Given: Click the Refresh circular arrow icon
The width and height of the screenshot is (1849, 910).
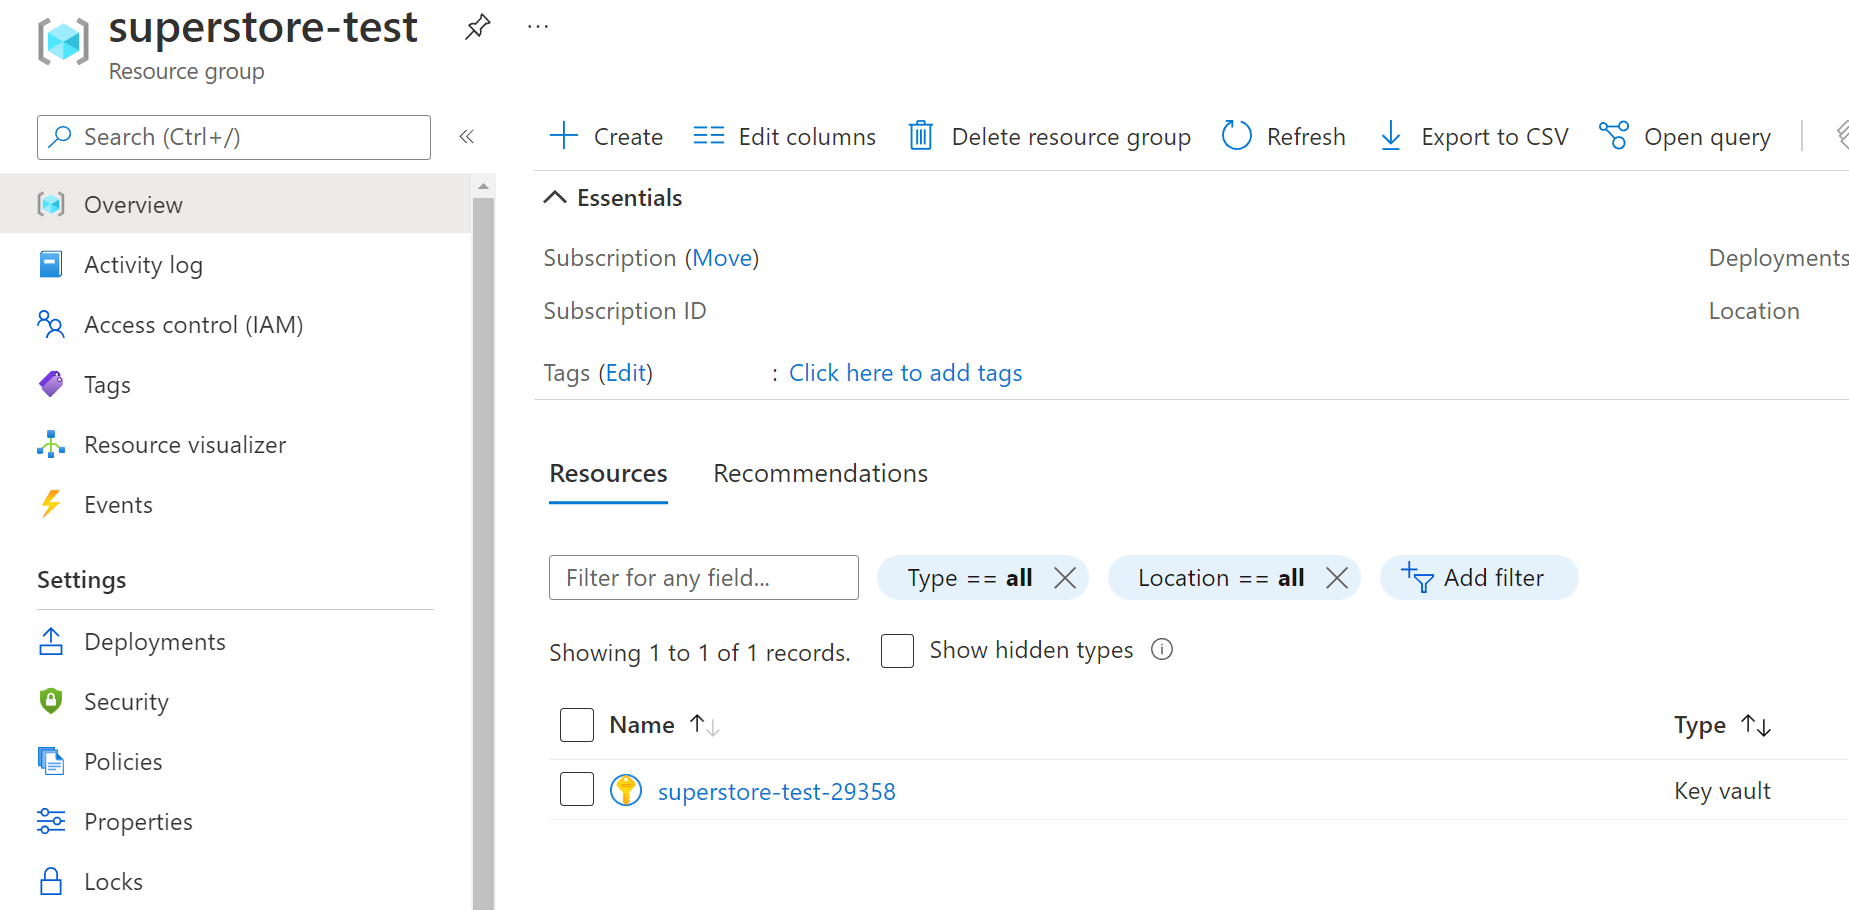Looking at the screenshot, I should (1237, 135).
